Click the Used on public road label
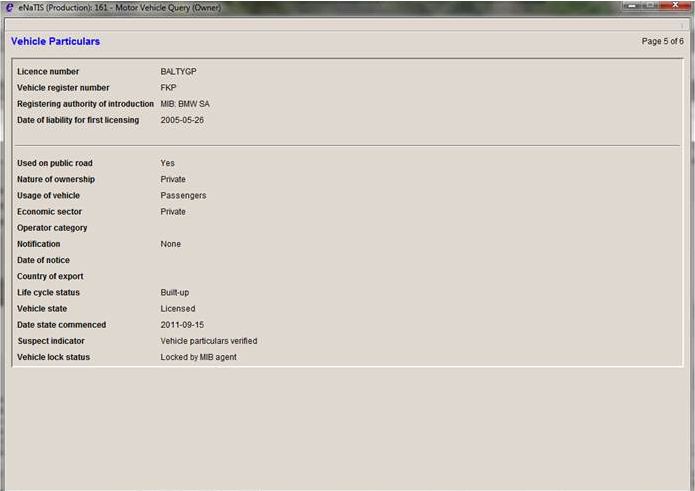The height and width of the screenshot is (491, 695). coord(55,163)
